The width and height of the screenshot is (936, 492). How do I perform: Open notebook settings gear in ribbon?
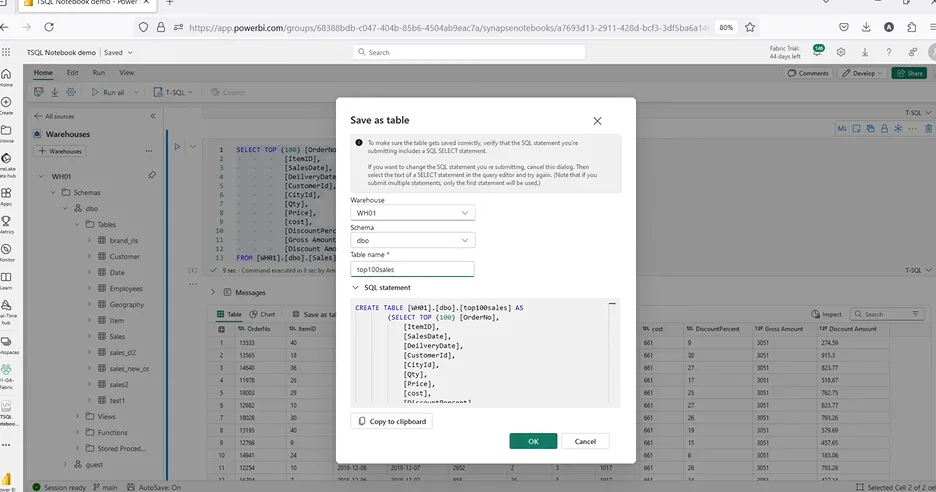70,92
